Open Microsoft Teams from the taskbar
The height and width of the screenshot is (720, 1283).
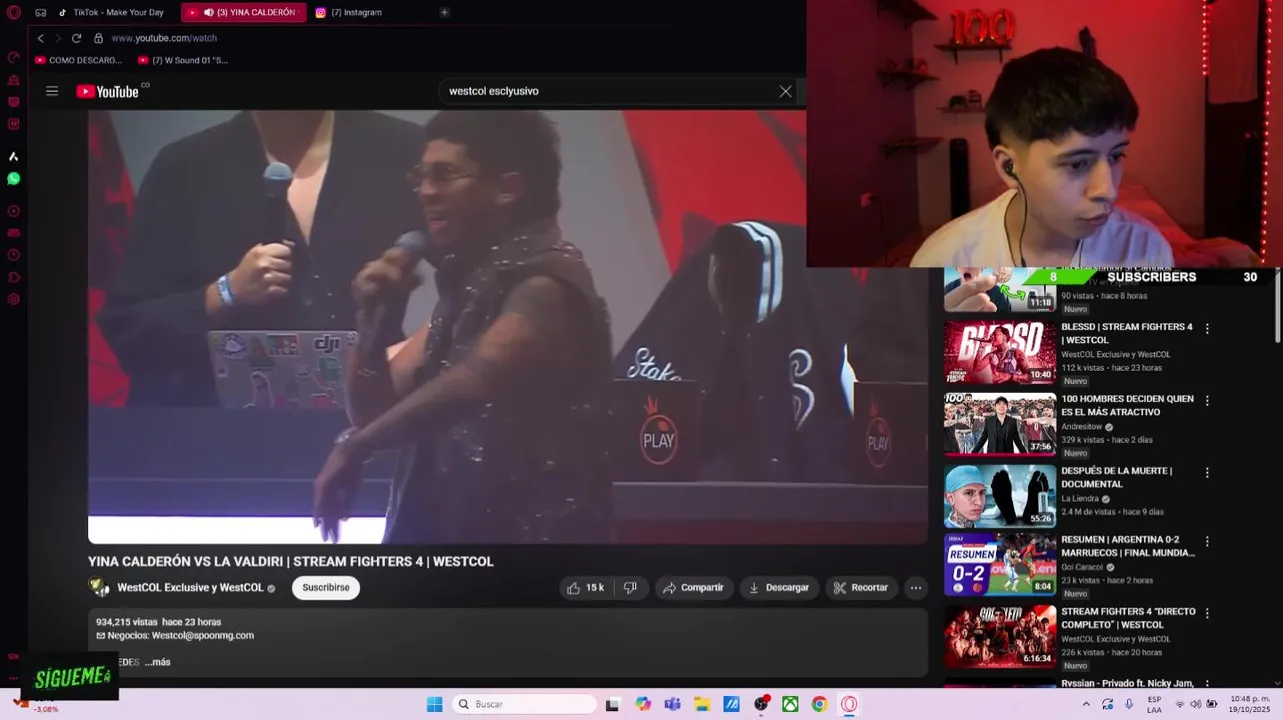672,704
